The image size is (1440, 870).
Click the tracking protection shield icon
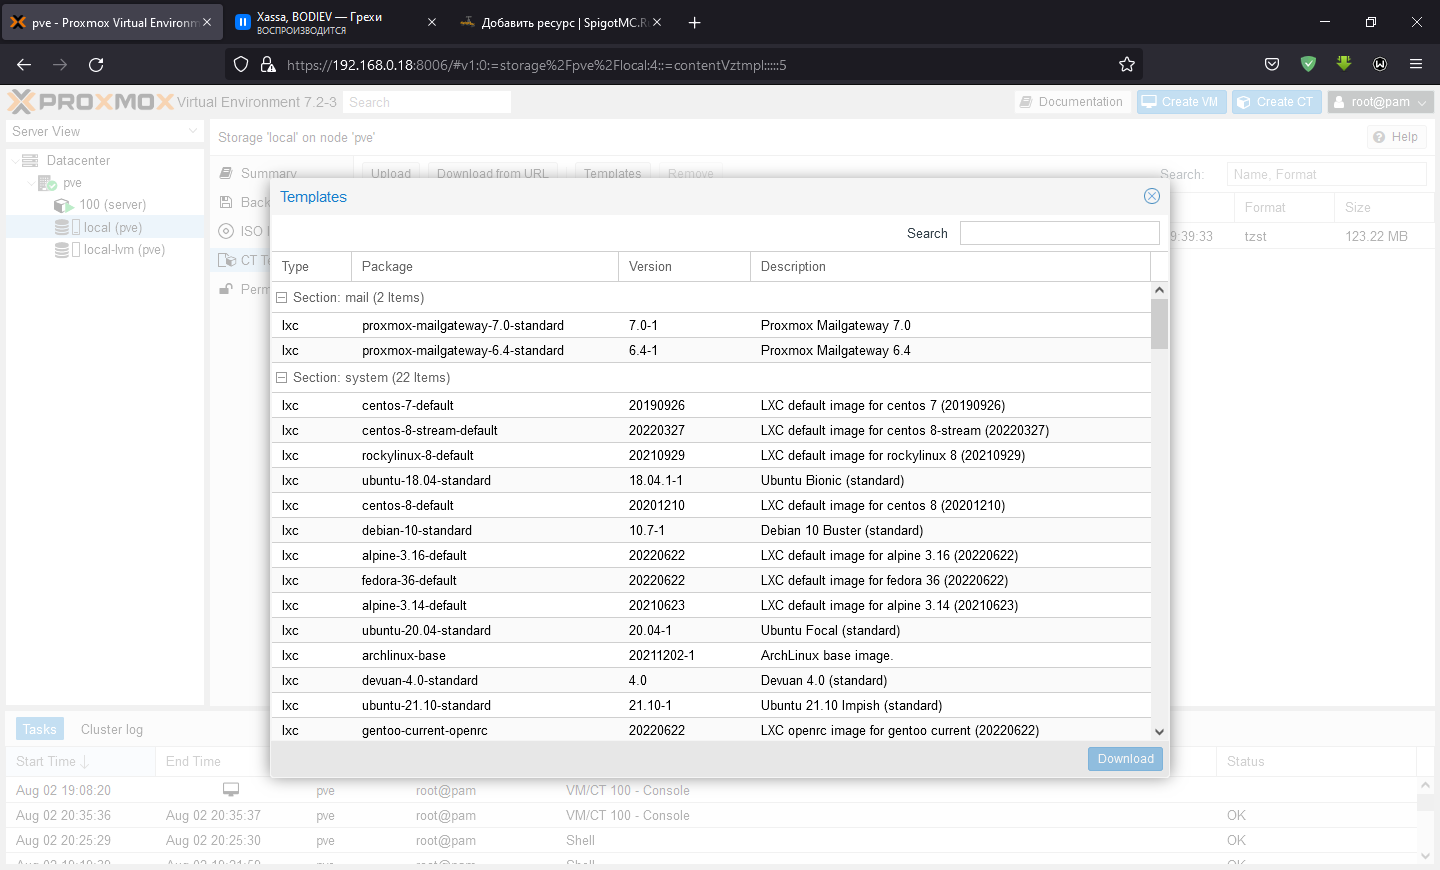(x=241, y=64)
